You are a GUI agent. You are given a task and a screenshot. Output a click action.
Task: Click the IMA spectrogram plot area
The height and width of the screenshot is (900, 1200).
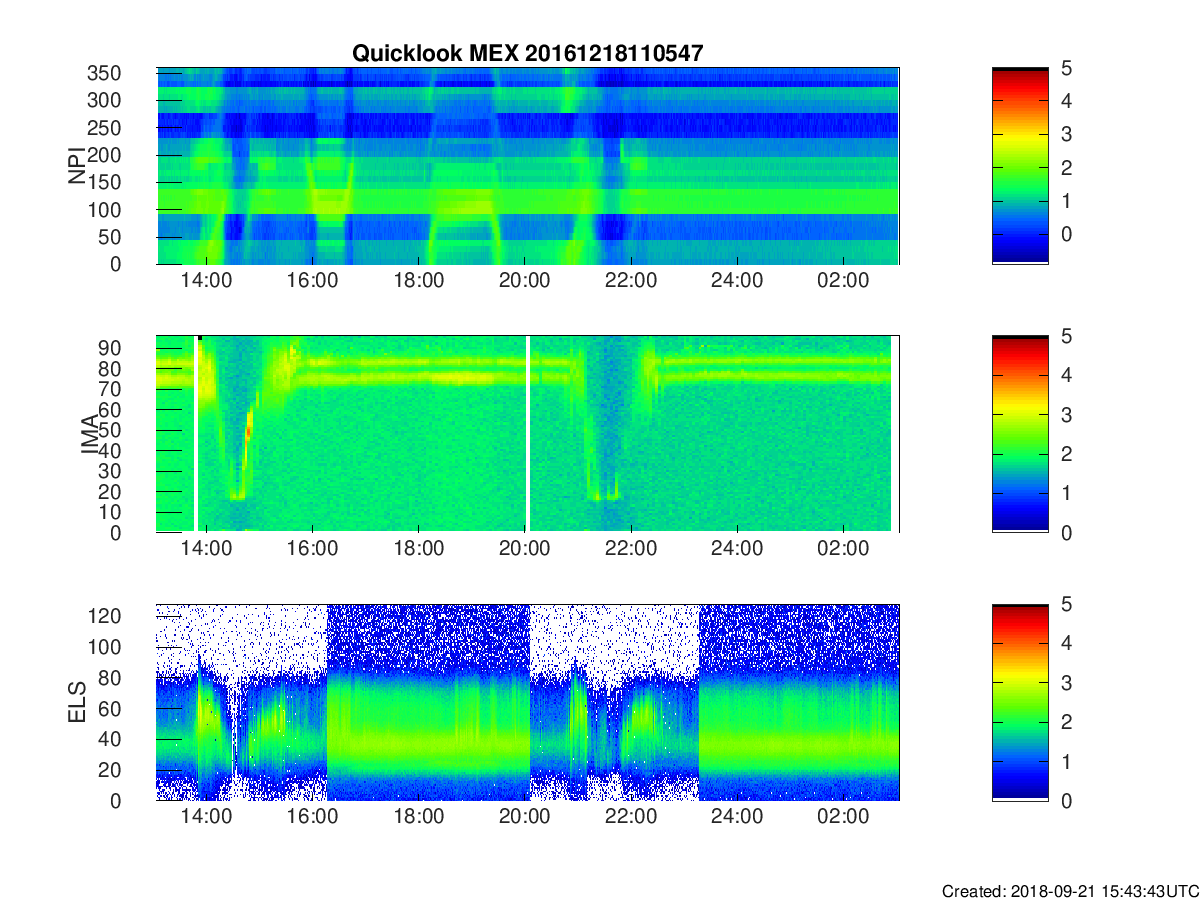(x=528, y=434)
